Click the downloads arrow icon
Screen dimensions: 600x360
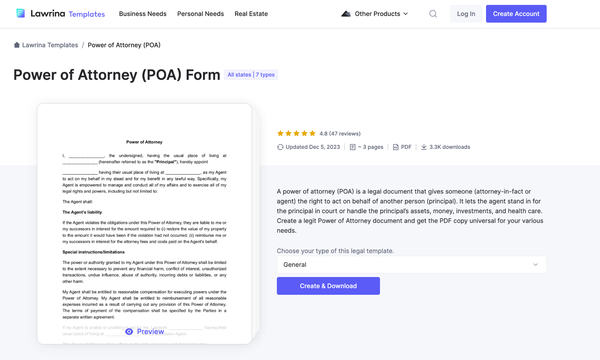[424, 147]
